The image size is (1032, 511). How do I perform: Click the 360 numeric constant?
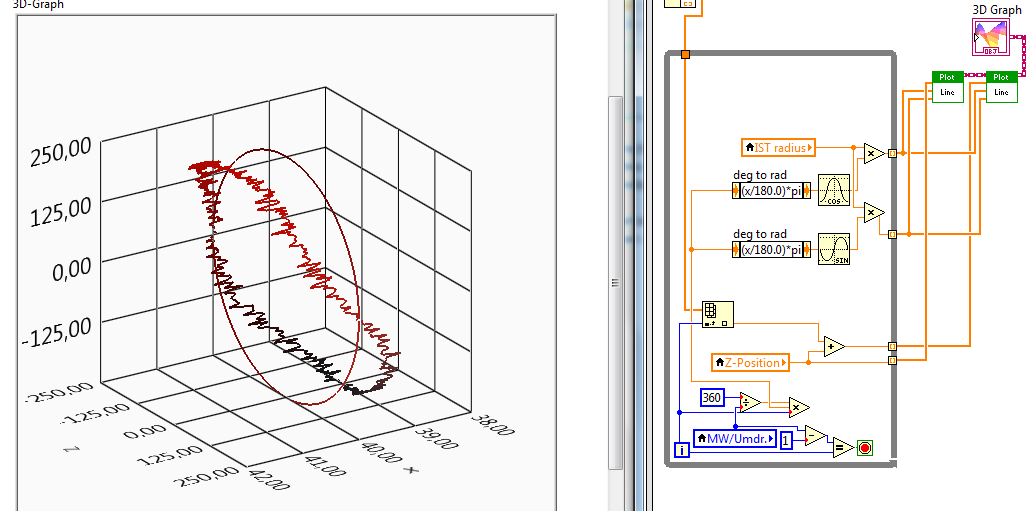pyautogui.click(x=711, y=398)
